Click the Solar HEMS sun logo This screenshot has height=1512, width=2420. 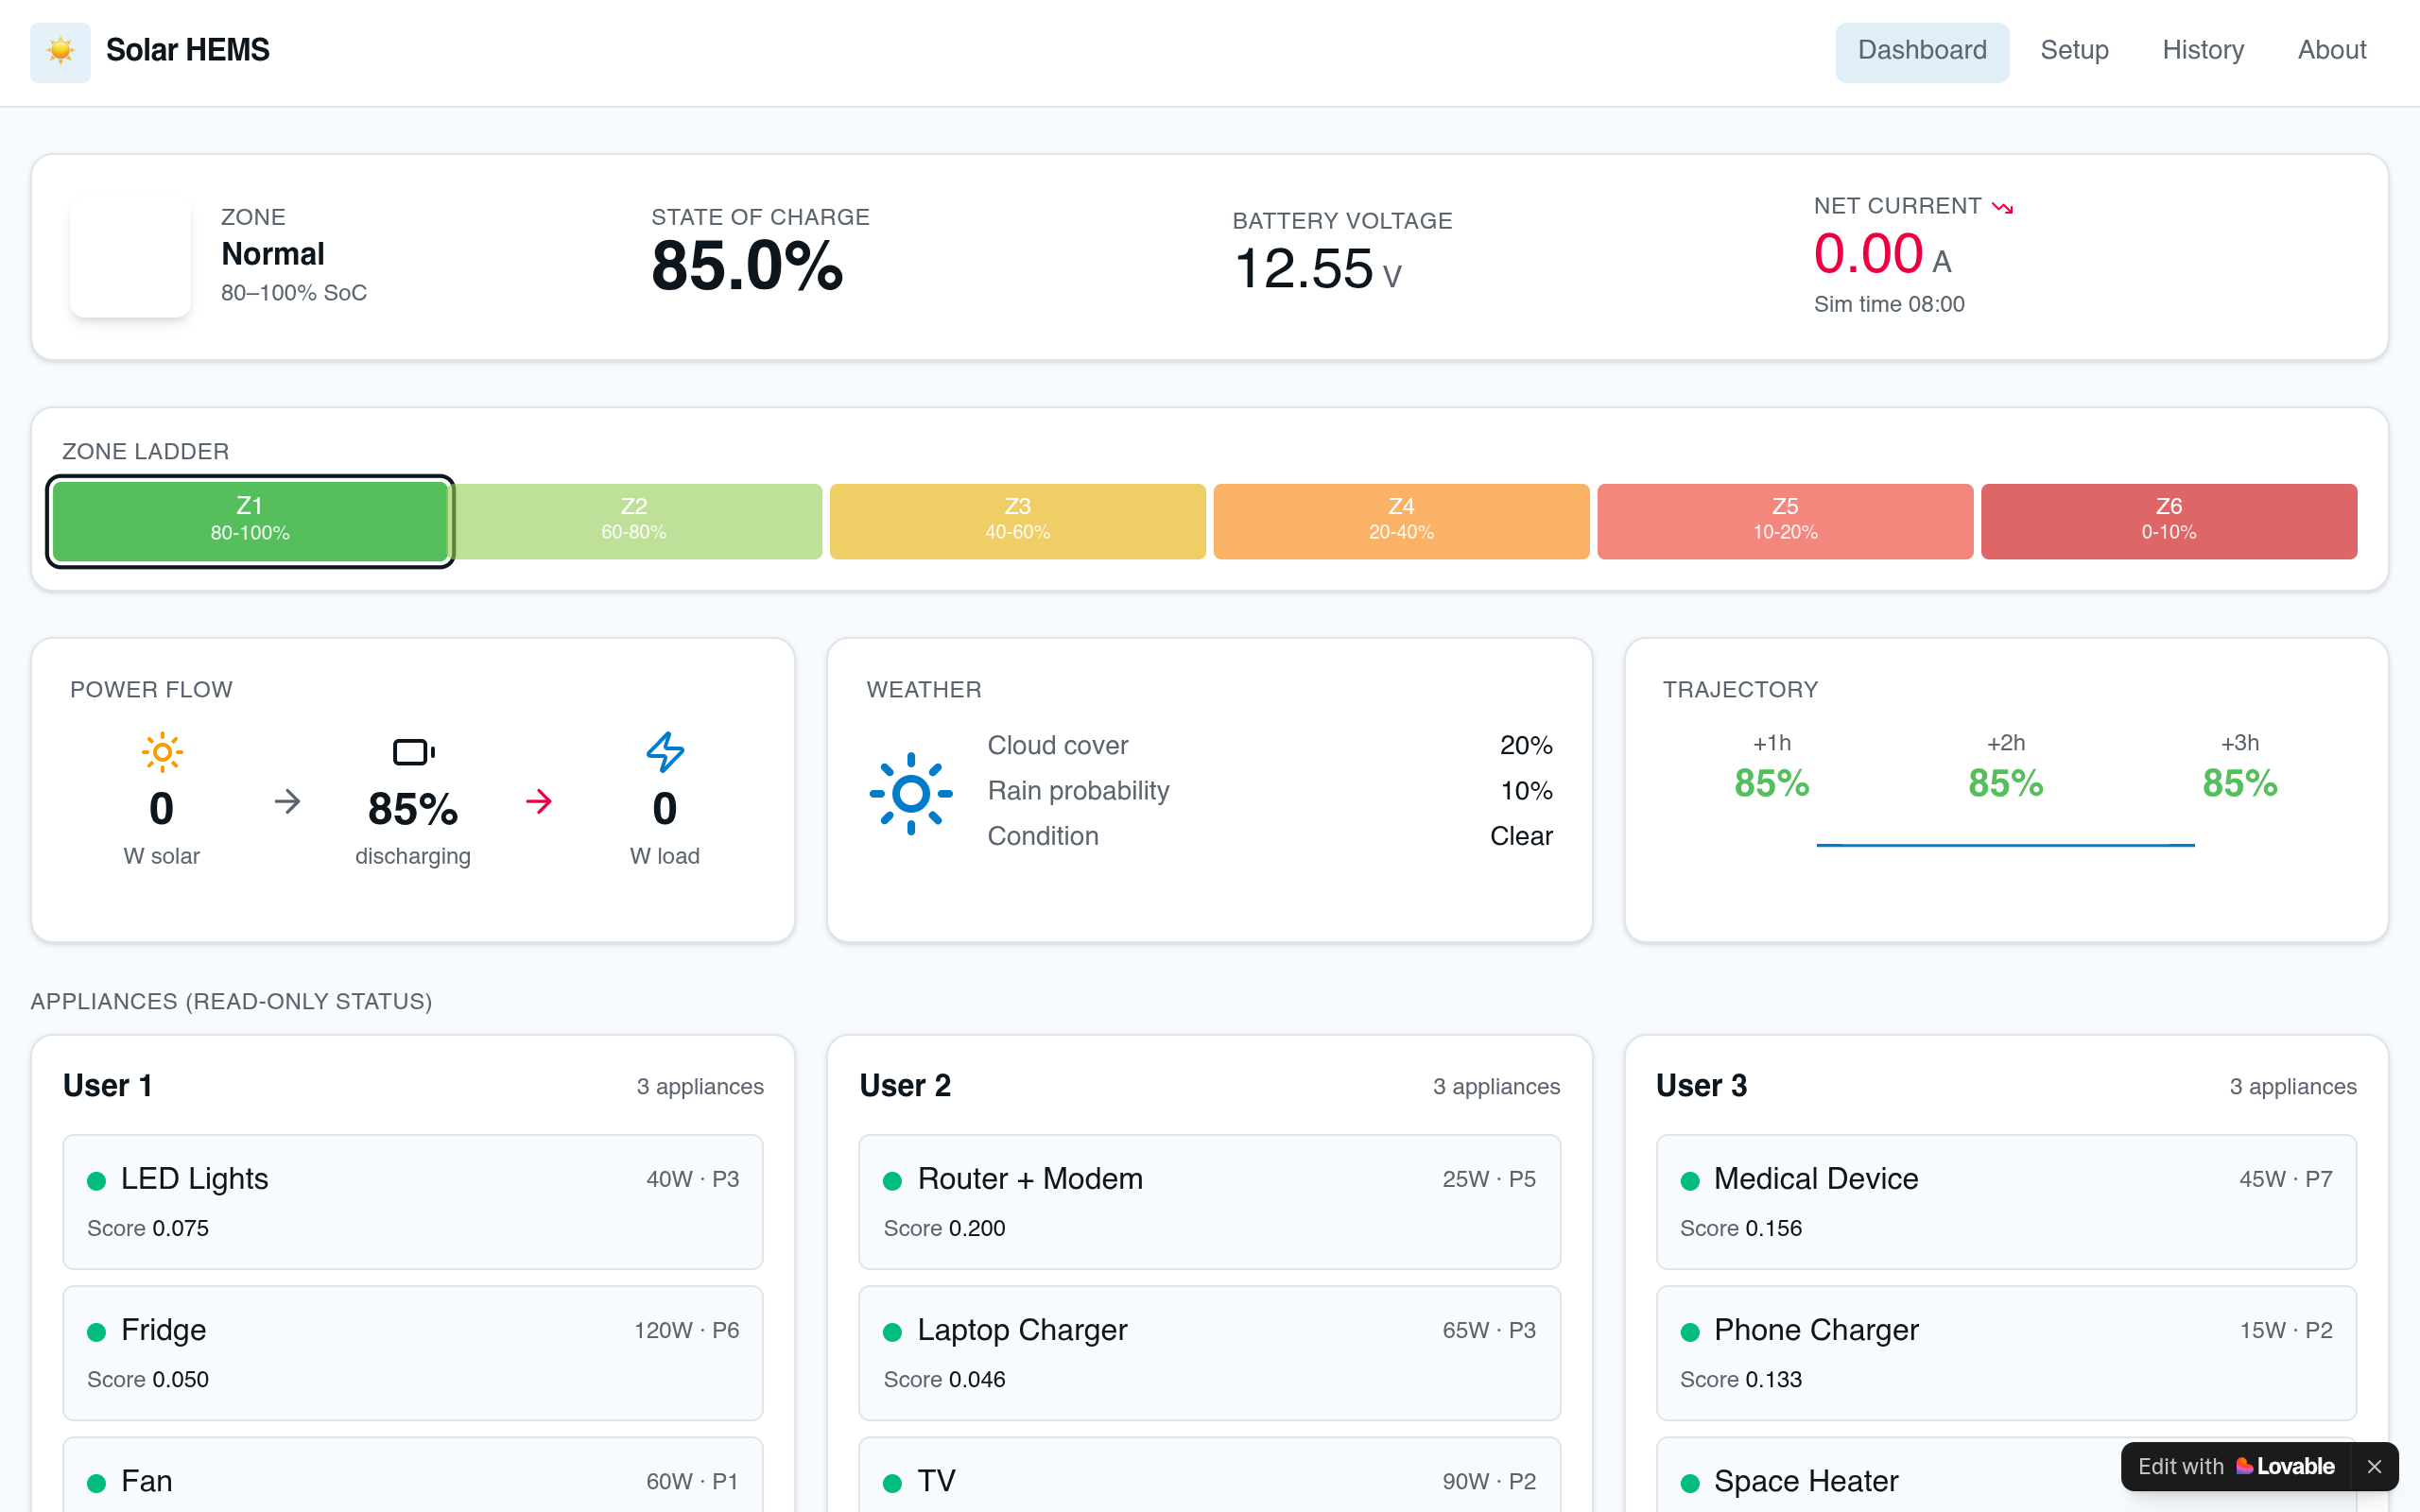tap(60, 51)
